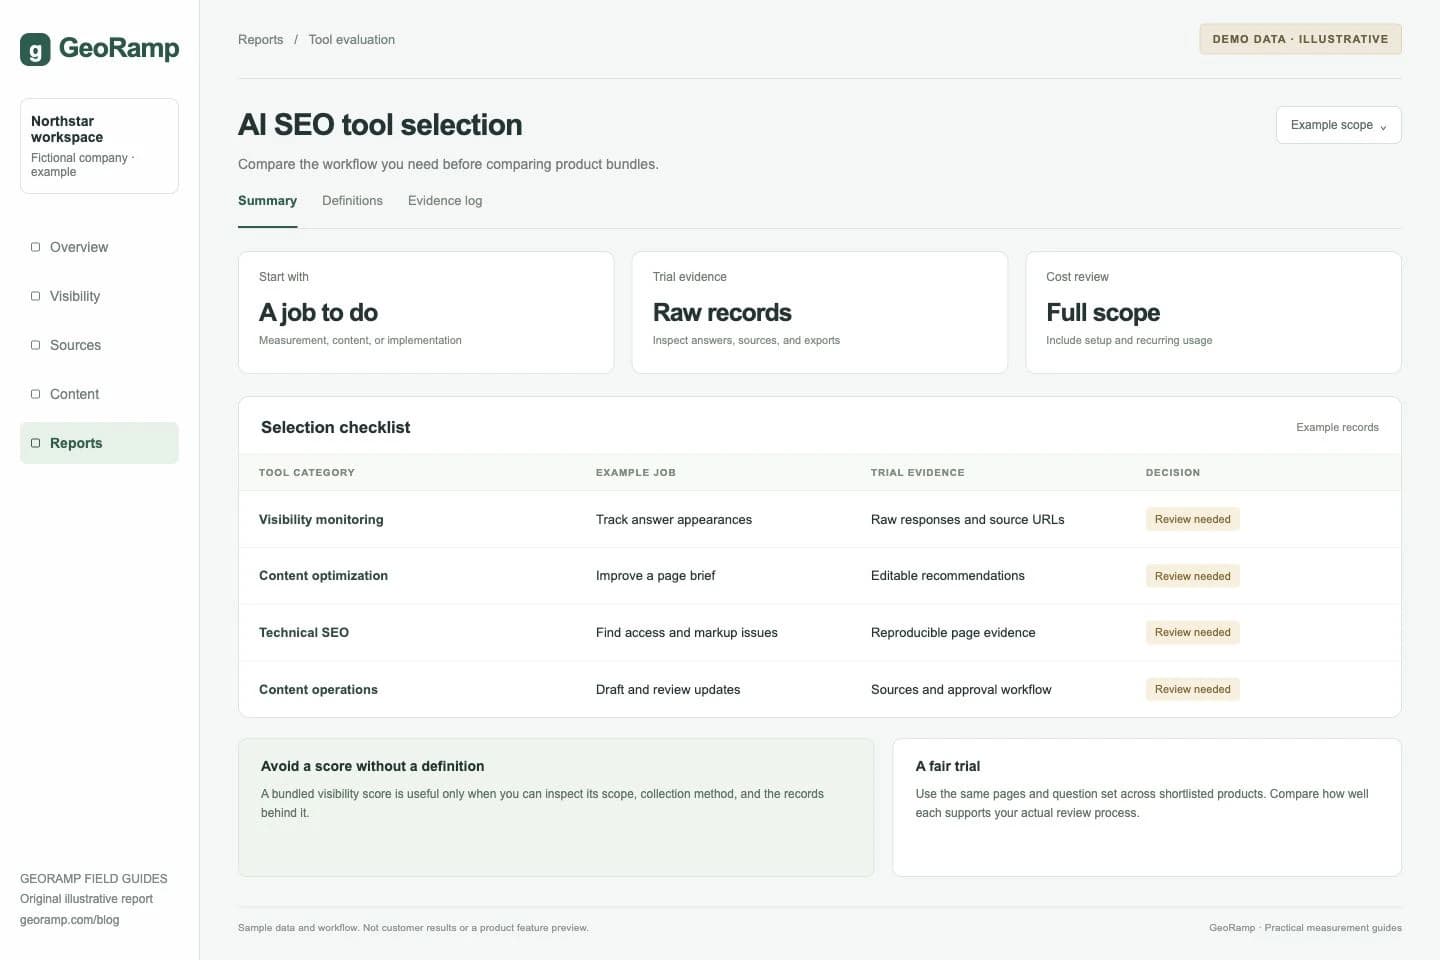The width and height of the screenshot is (1440, 960).
Task: Open the Full scope card
Action: (x=1213, y=312)
